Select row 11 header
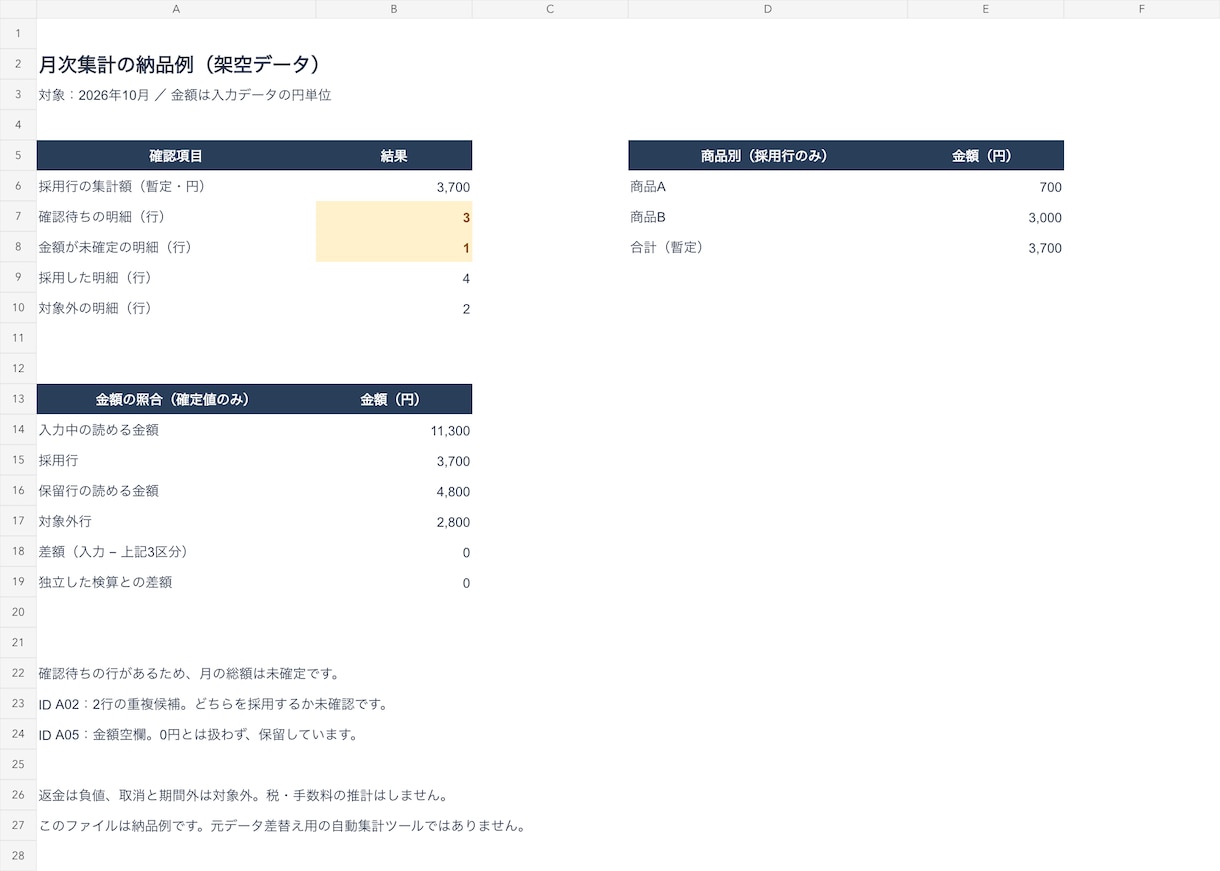The image size is (1220, 871). (18, 338)
